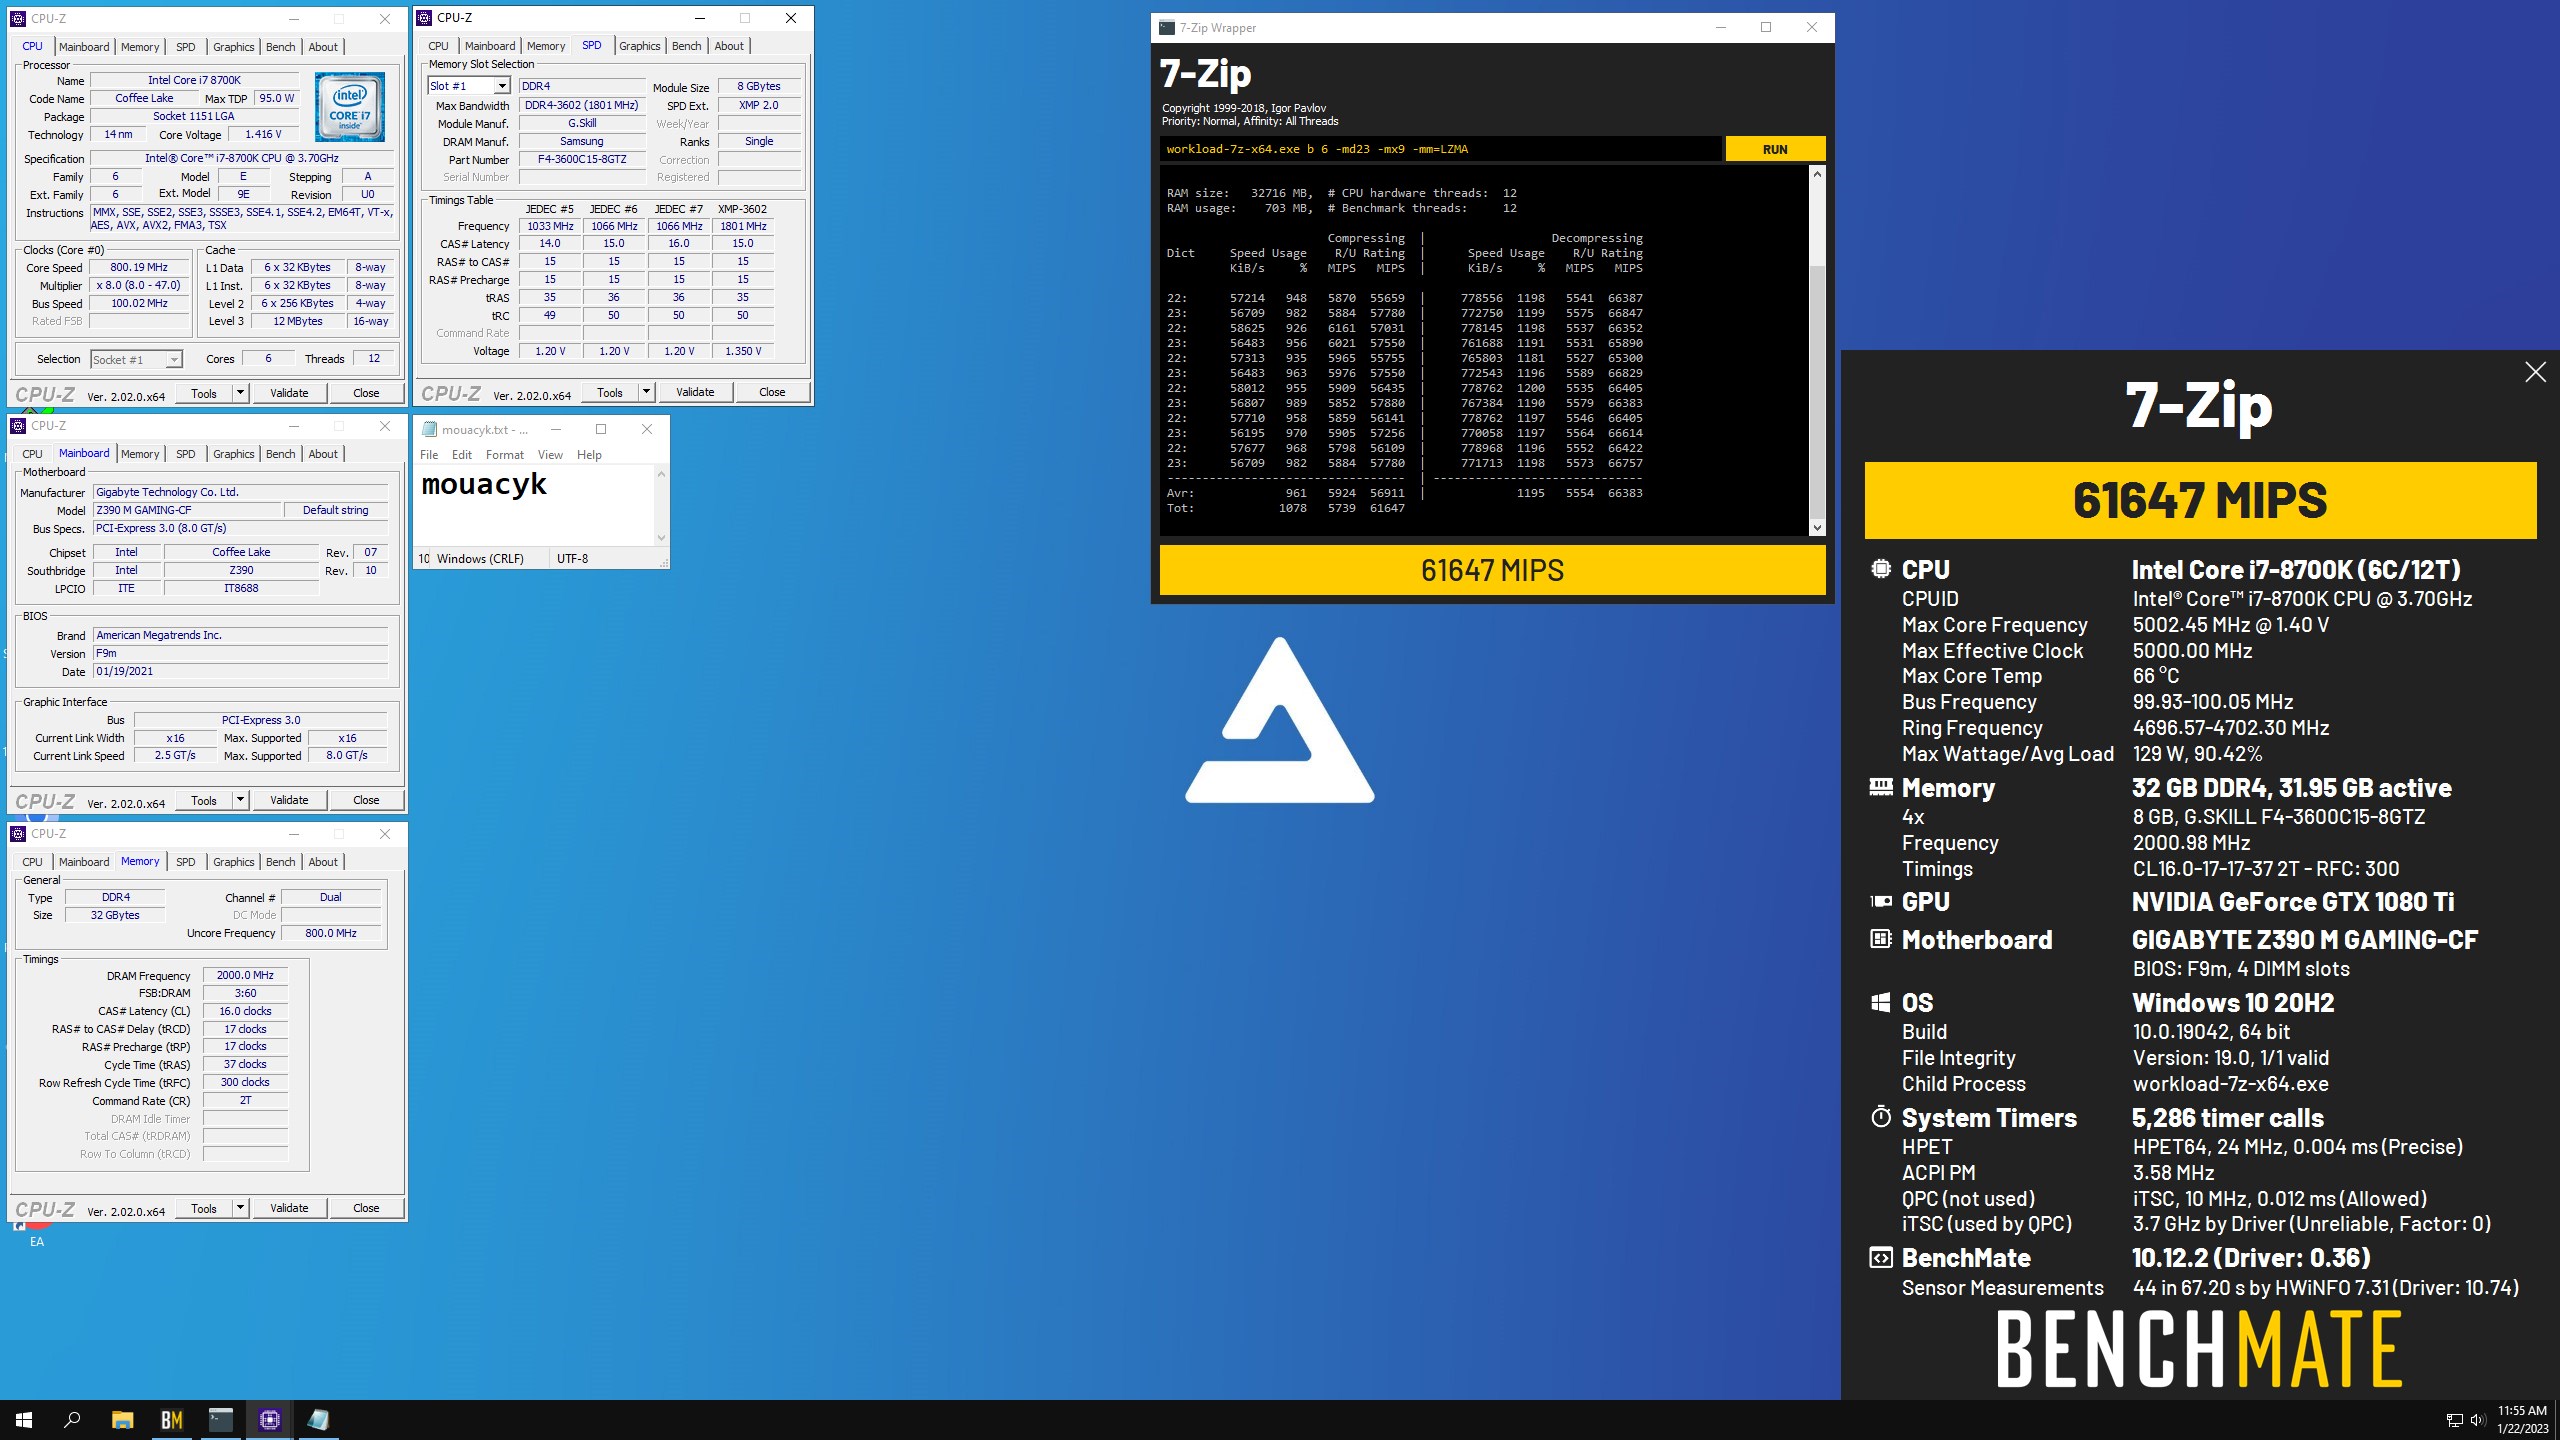Open taskbar search icon

tap(72, 1419)
